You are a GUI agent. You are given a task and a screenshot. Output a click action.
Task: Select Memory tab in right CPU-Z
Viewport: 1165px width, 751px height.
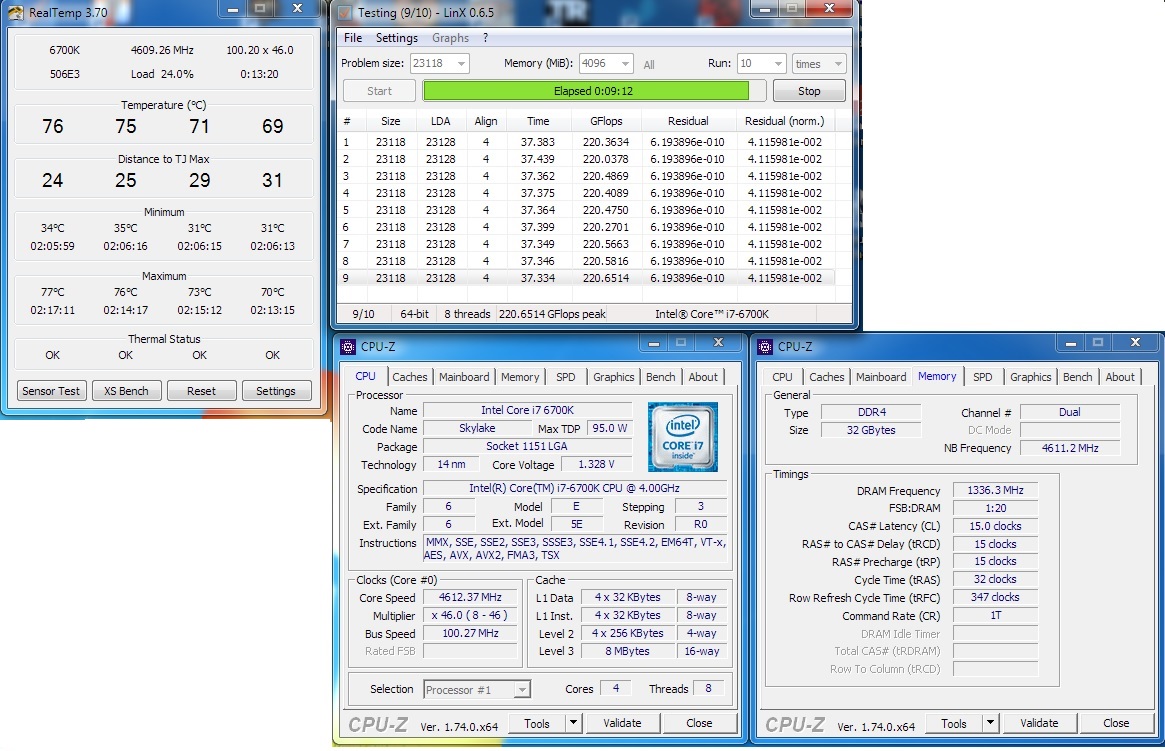[937, 376]
